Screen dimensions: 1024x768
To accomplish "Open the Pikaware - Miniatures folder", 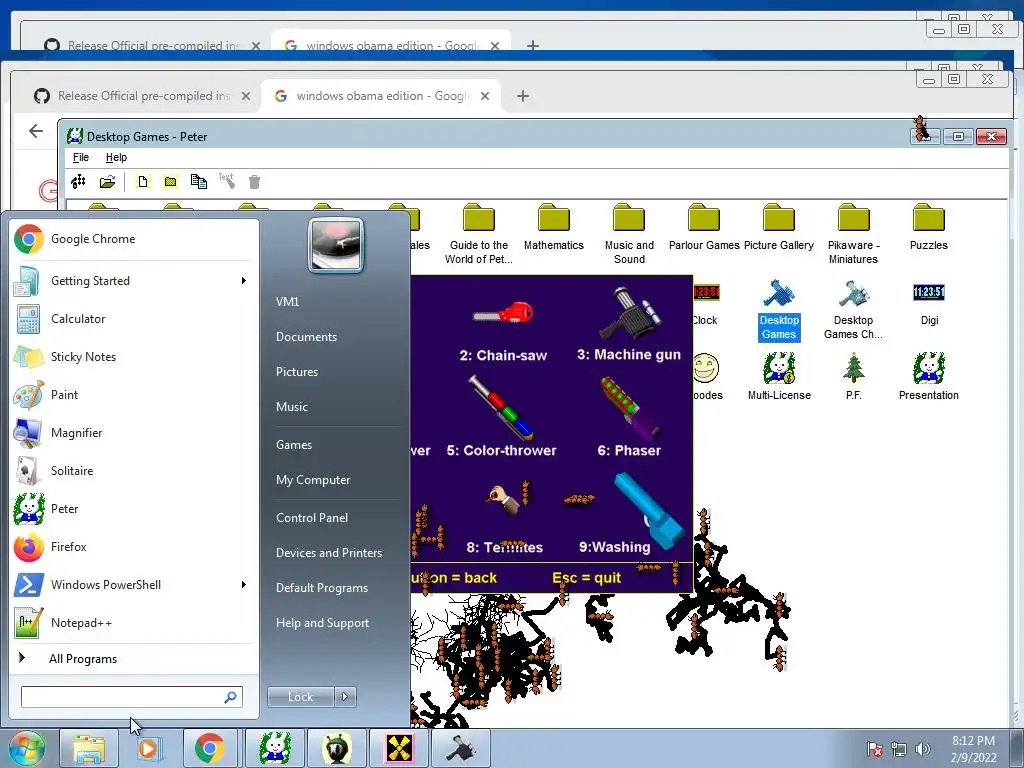I will click(x=854, y=234).
